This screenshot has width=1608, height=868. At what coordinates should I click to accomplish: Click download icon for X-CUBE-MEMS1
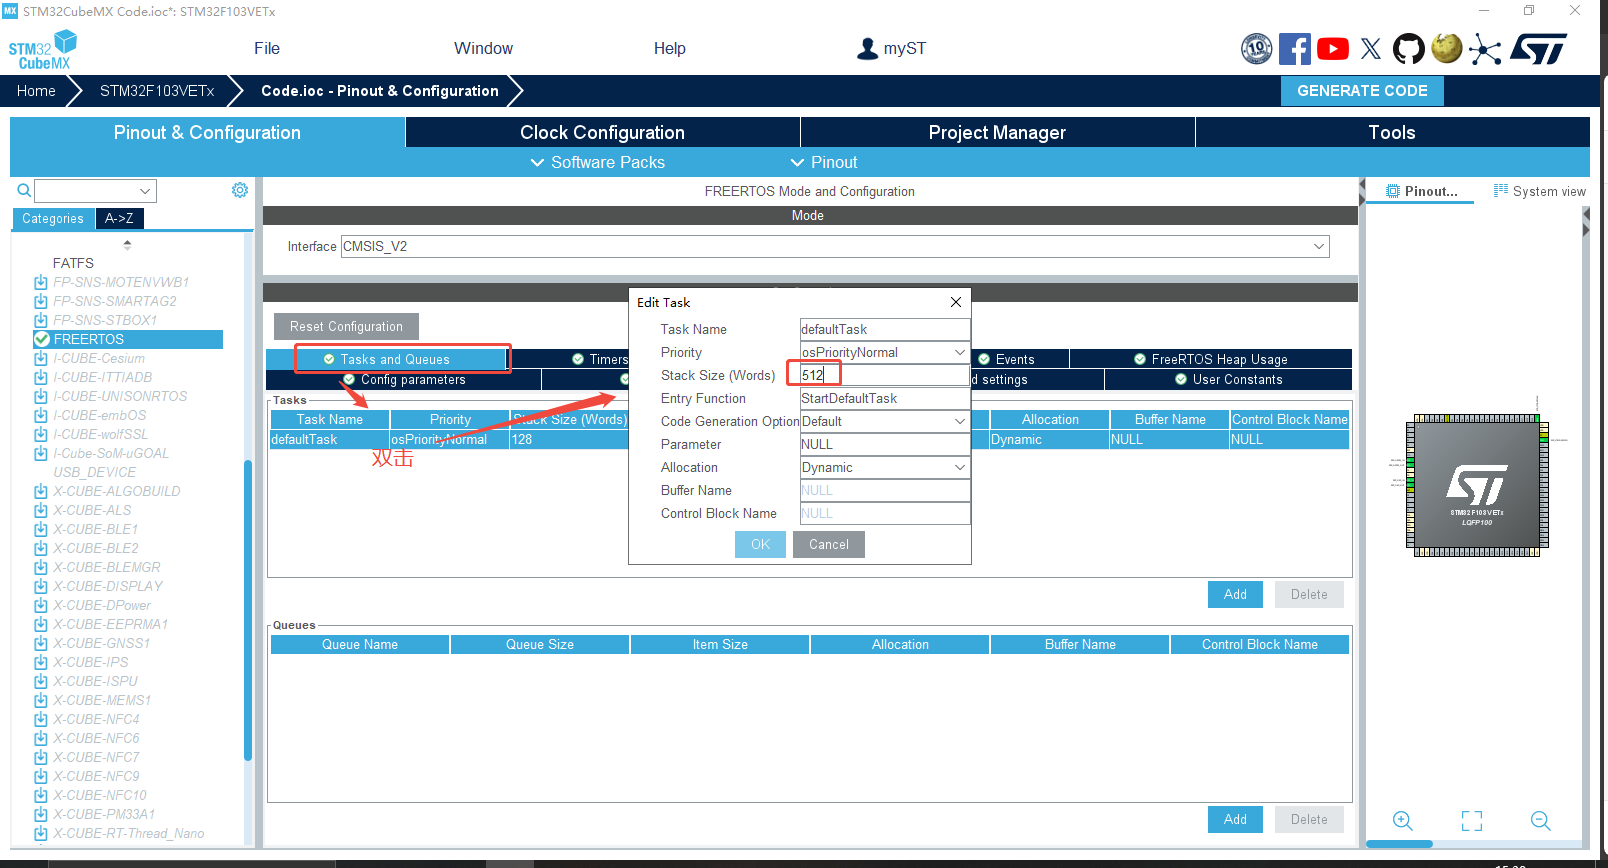(41, 700)
